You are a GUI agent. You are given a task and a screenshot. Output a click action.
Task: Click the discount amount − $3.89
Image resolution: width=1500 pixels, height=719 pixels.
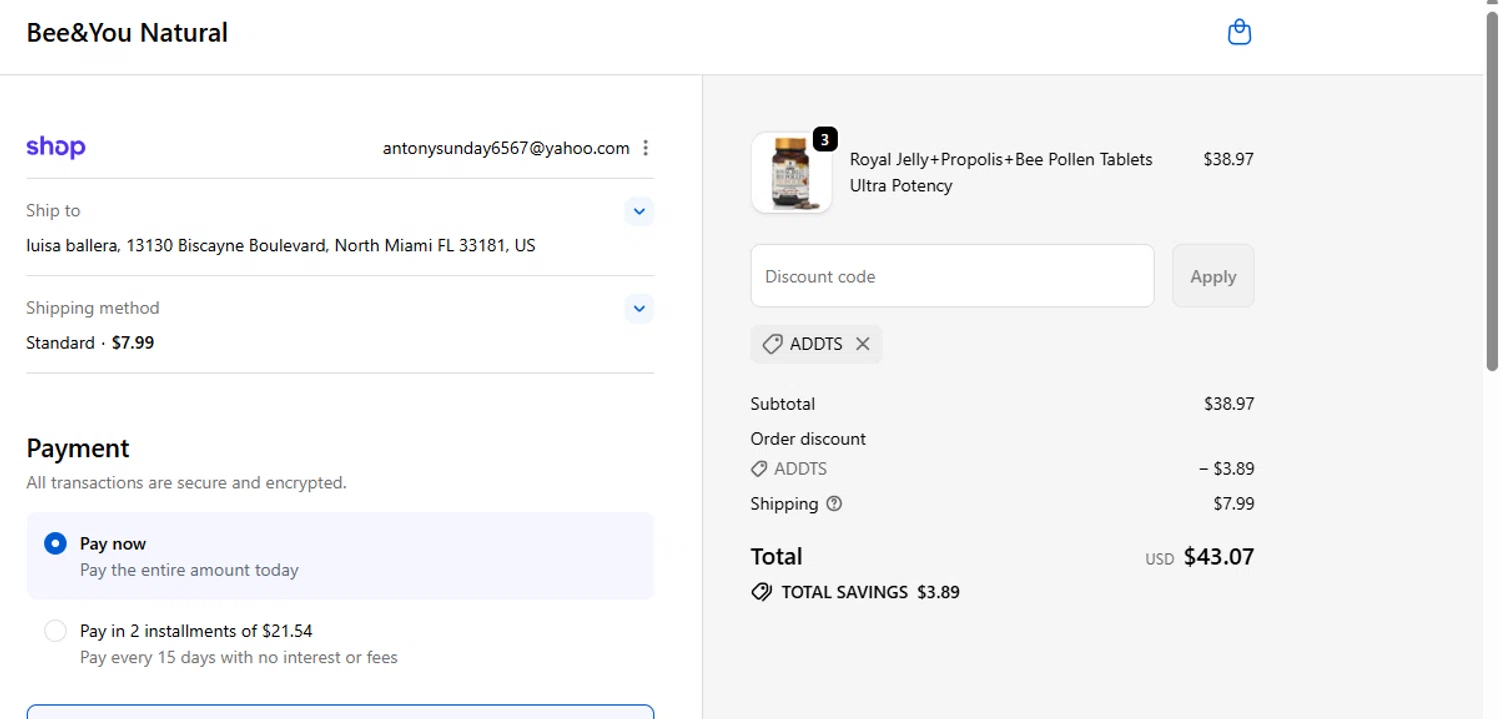click(x=1226, y=469)
